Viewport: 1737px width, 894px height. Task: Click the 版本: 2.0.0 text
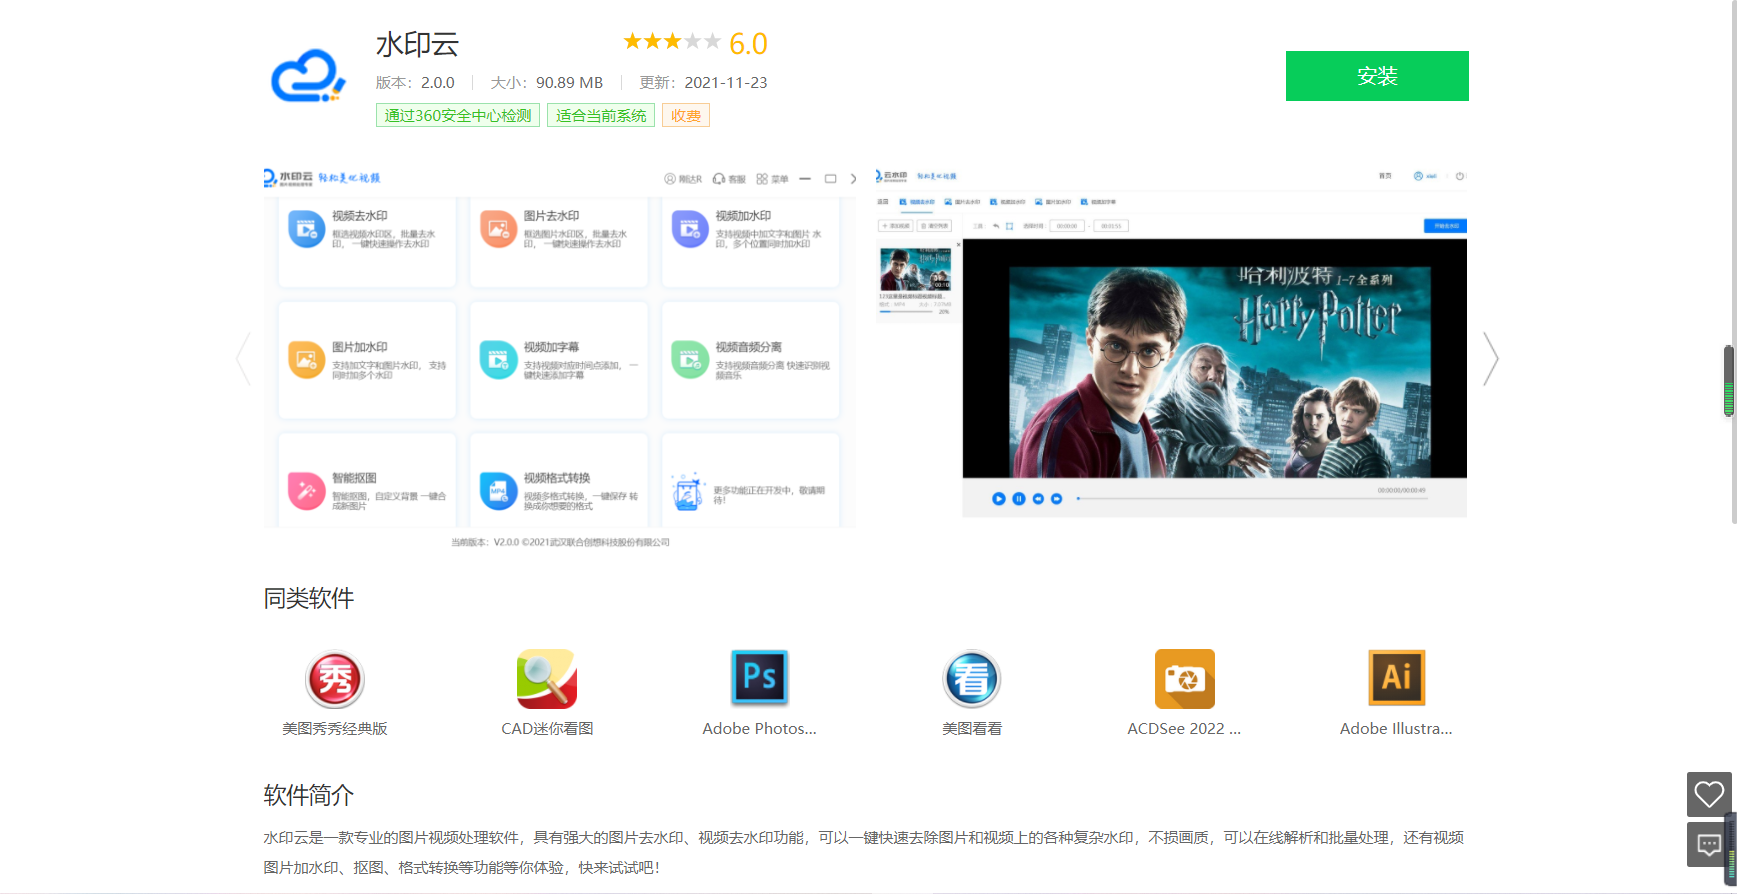click(415, 83)
